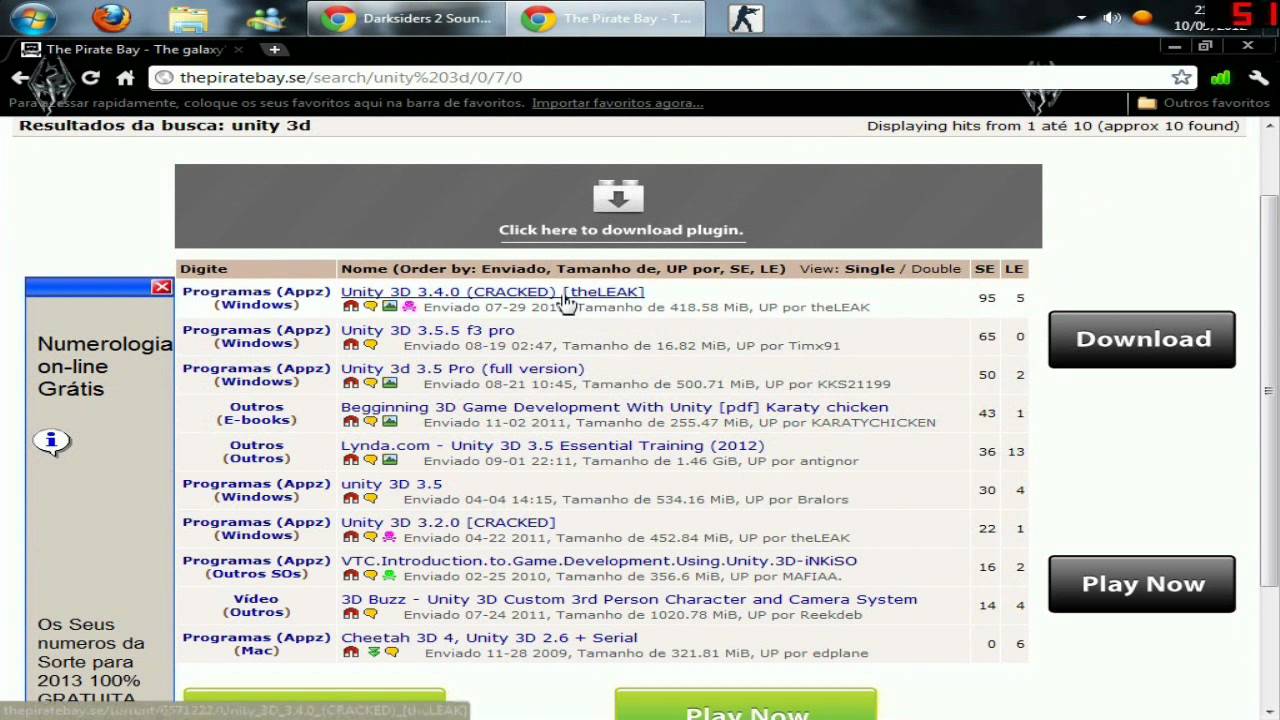Click the volume speaker icon in the tray
1280x720 pixels.
click(1111, 18)
